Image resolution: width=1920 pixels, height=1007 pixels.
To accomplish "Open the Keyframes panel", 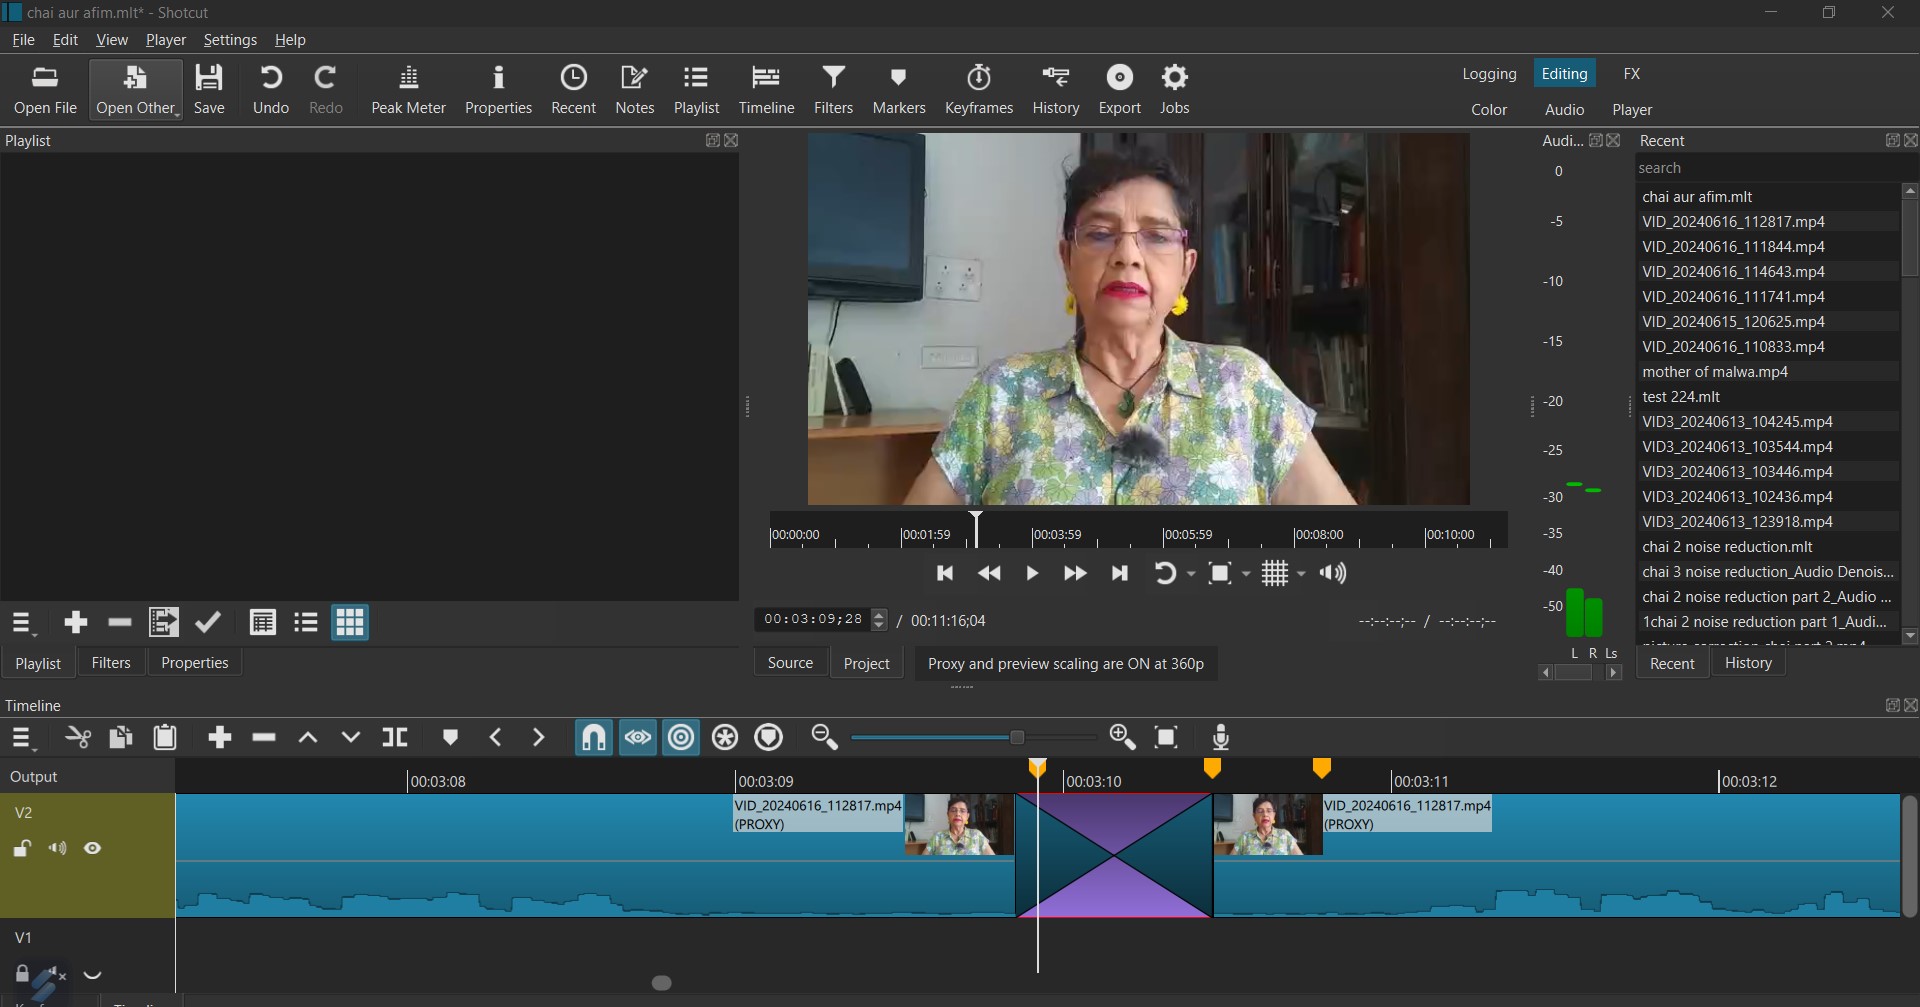I will 978,89.
